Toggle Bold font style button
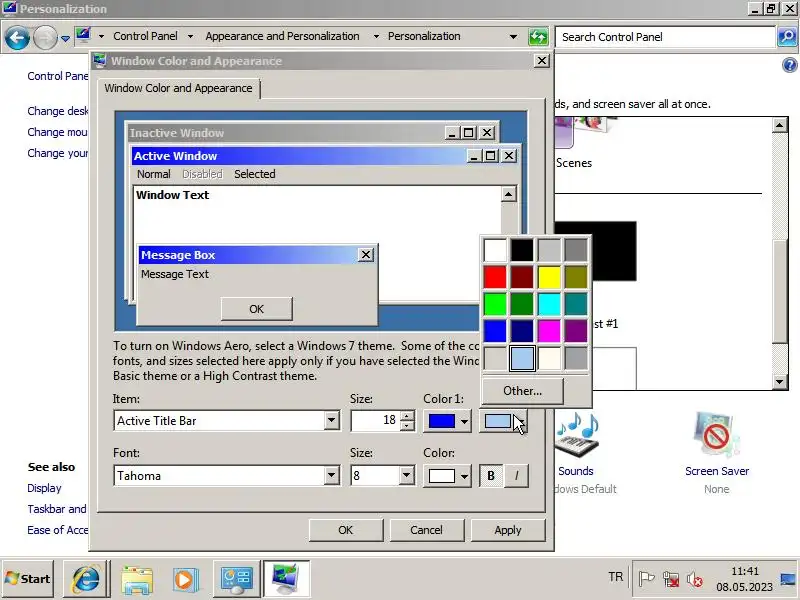 [491, 476]
